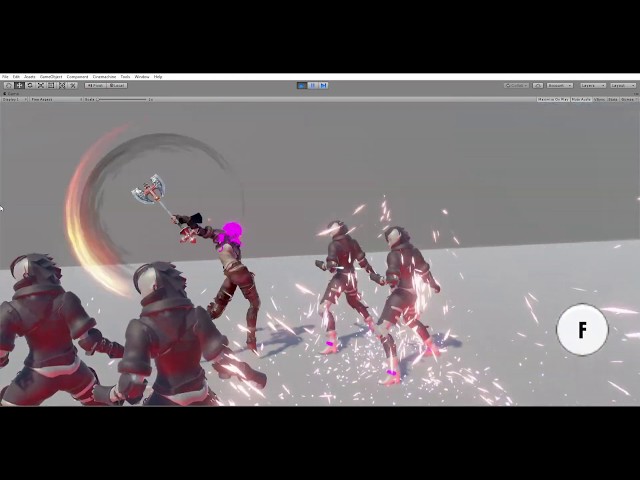The height and width of the screenshot is (480, 640).
Task: Select the Hand tool in toolbar
Action: tap(9, 85)
